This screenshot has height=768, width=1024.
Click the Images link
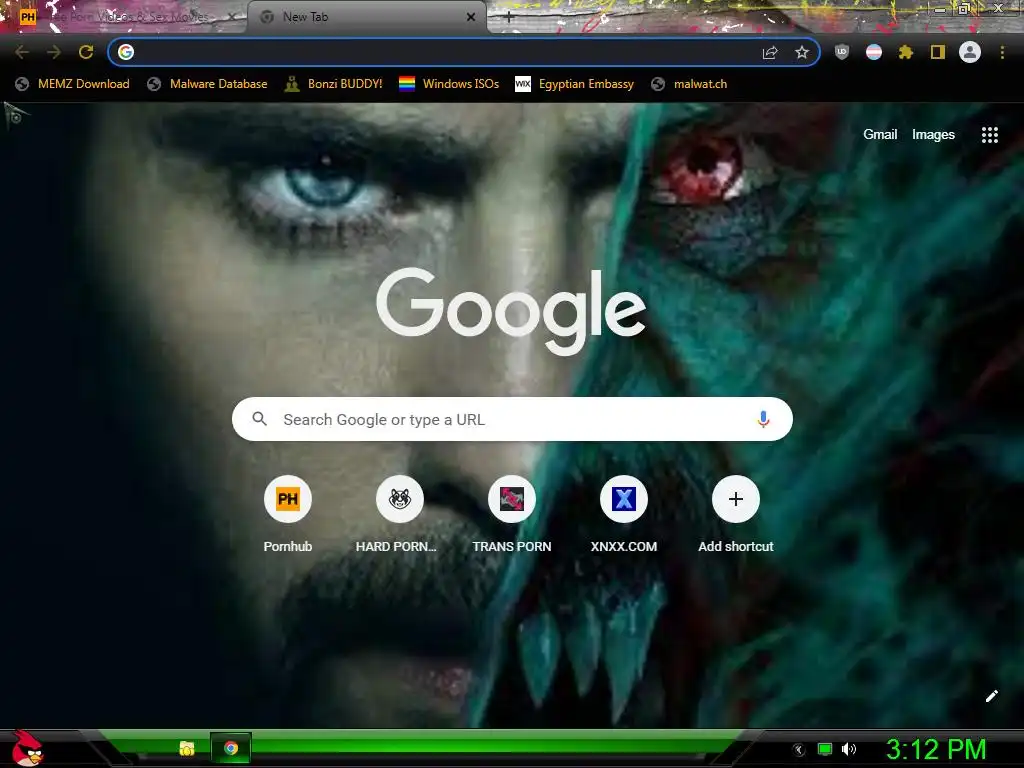[x=933, y=135]
